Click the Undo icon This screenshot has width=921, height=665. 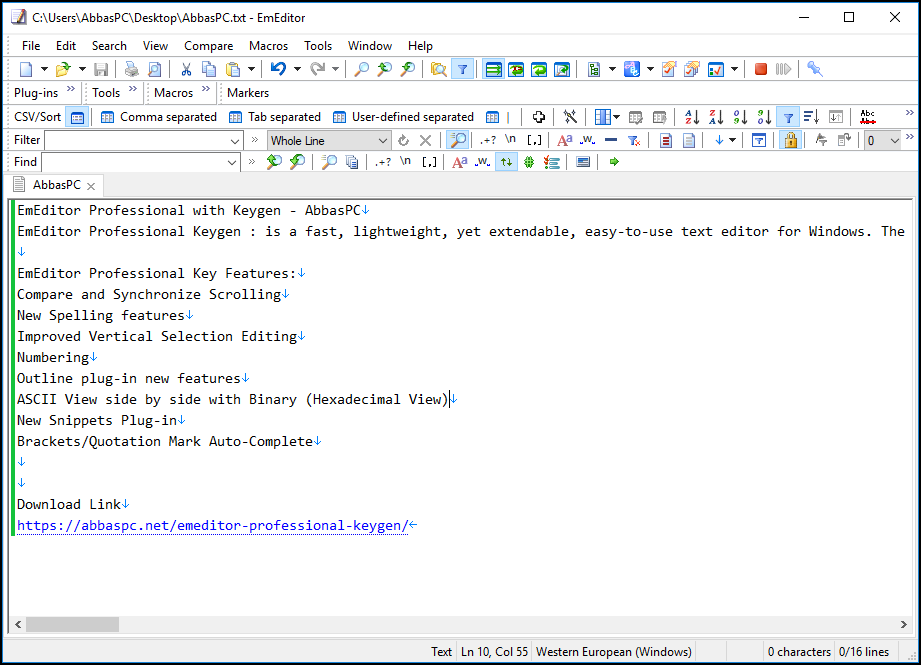(278, 69)
